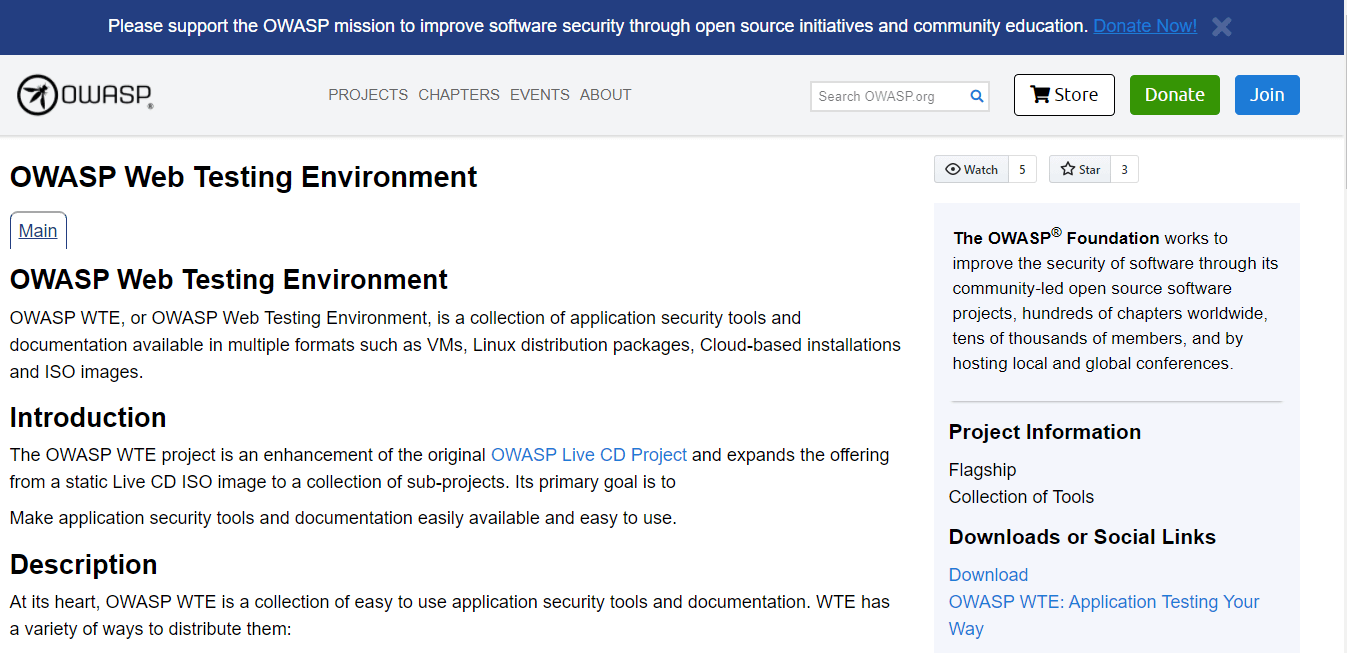The height and width of the screenshot is (653, 1347).
Task: Click the large OWASP Web Testing Environment page title
Action: (x=244, y=177)
